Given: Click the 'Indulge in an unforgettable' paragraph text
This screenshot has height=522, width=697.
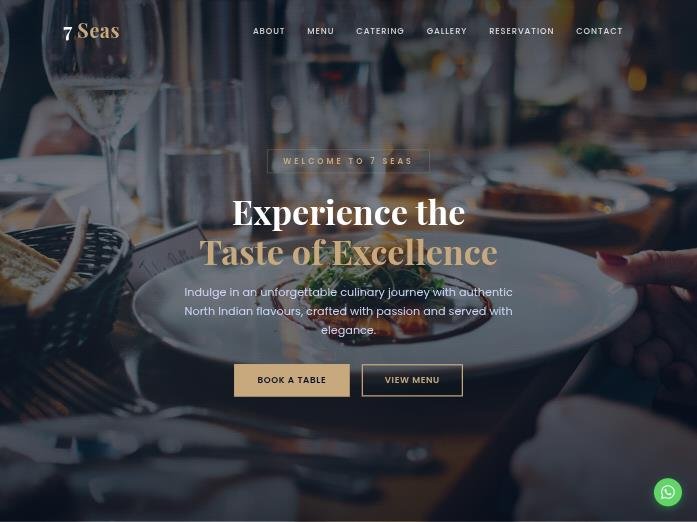Looking at the screenshot, I should click(x=348, y=311).
